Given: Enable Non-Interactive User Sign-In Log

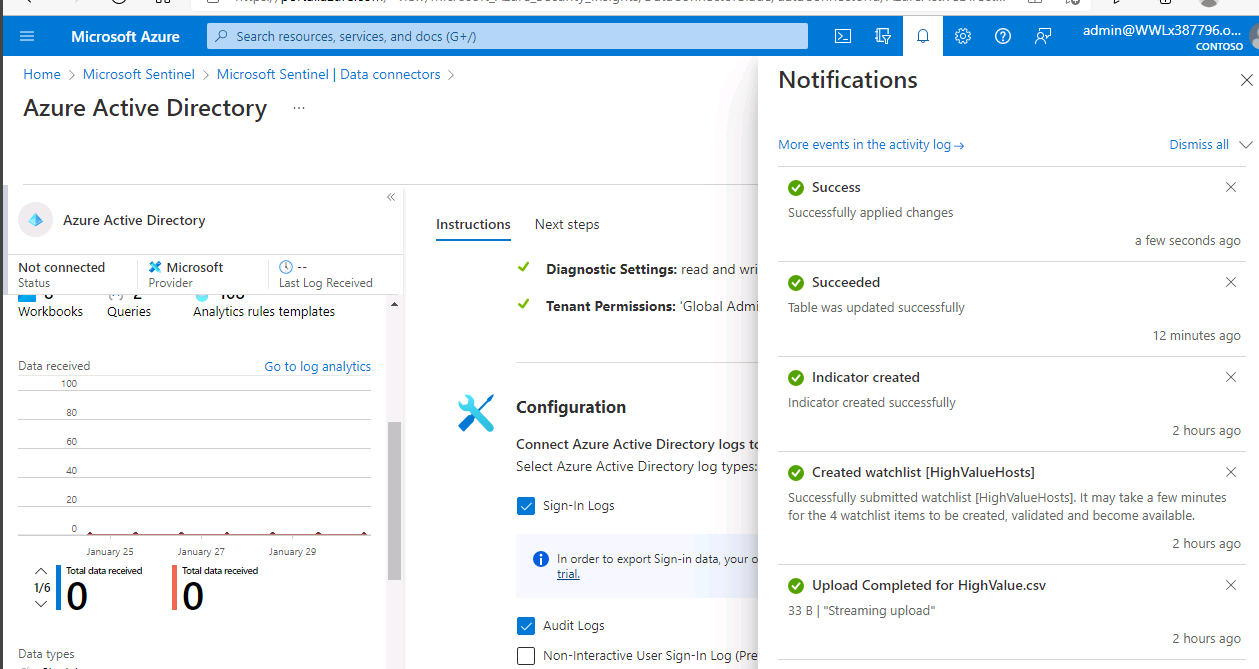Looking at the screenshot, I should click(x=526, y=655).
